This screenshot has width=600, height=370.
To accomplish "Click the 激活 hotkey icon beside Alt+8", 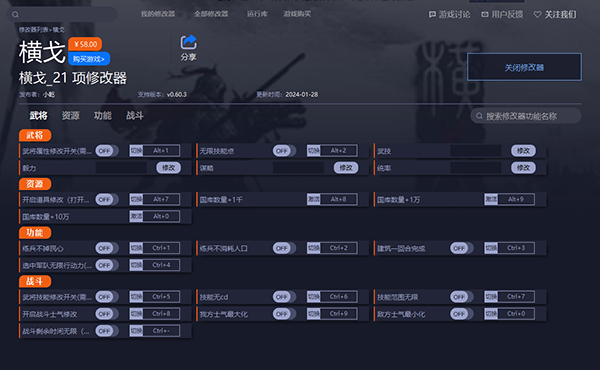I will coord(314,199).
